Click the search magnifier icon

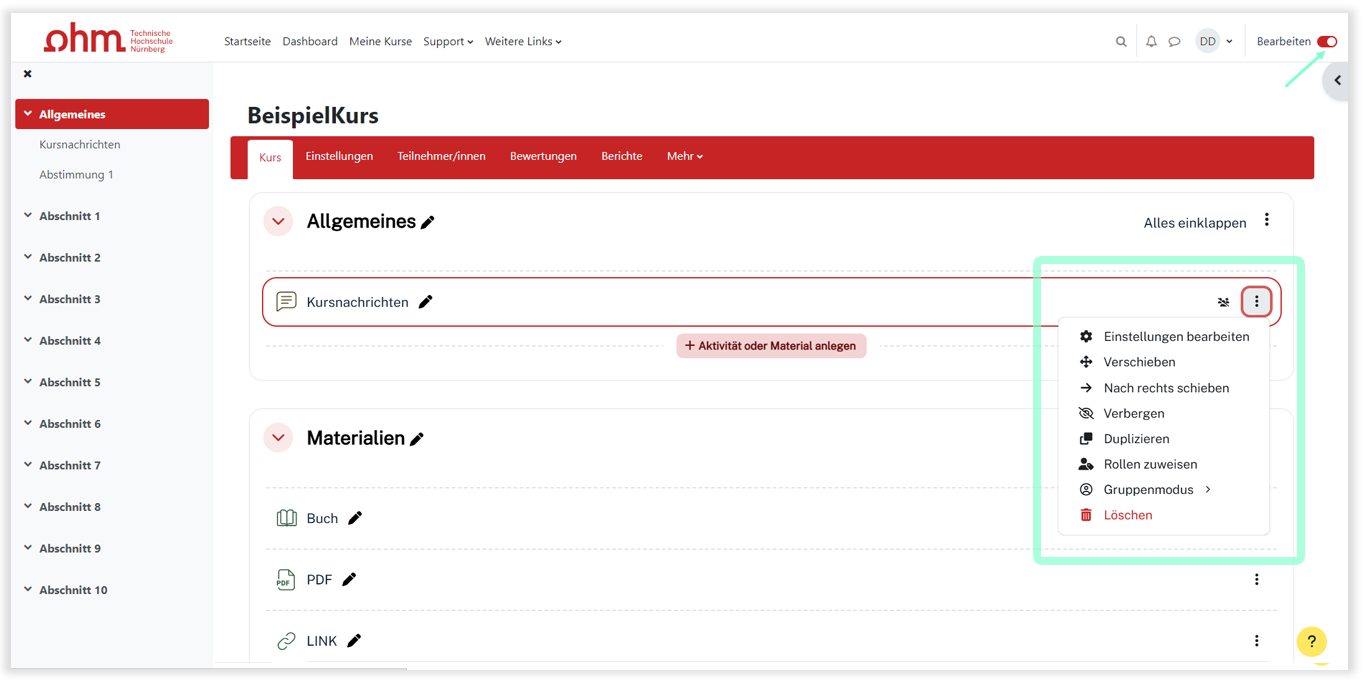(1121, 42)
